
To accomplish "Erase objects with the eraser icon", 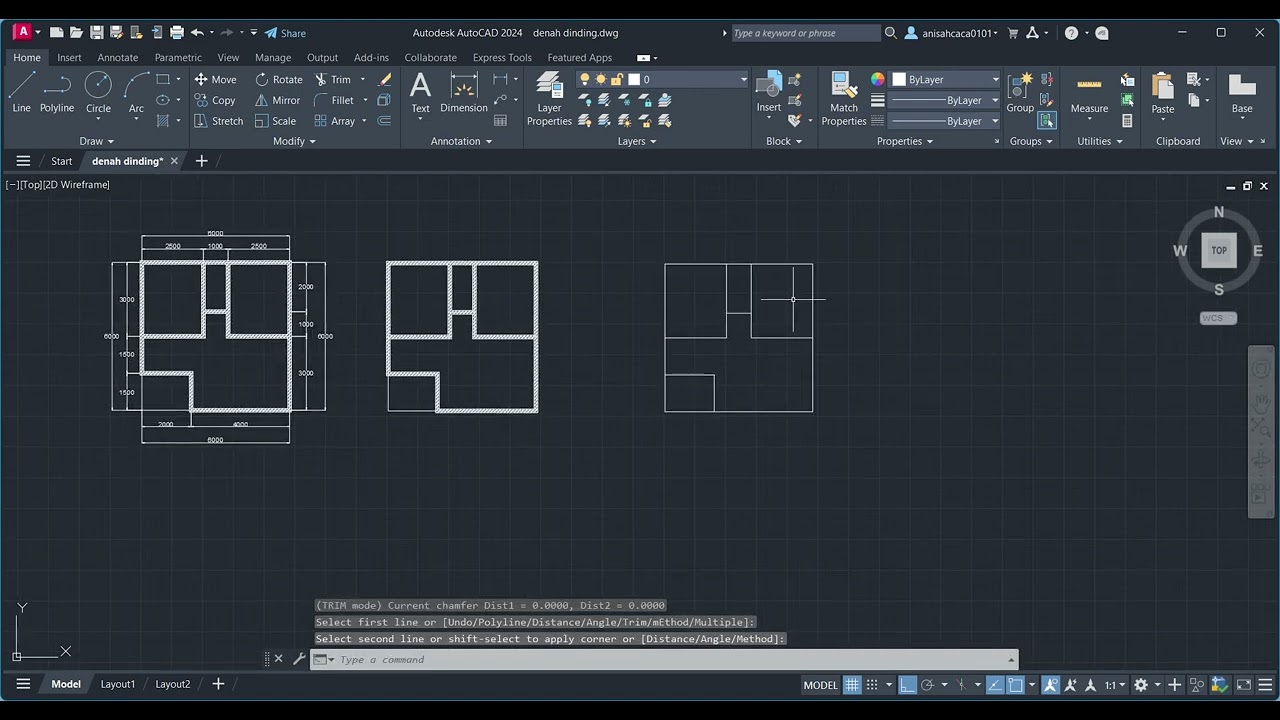I will [385, 79].
